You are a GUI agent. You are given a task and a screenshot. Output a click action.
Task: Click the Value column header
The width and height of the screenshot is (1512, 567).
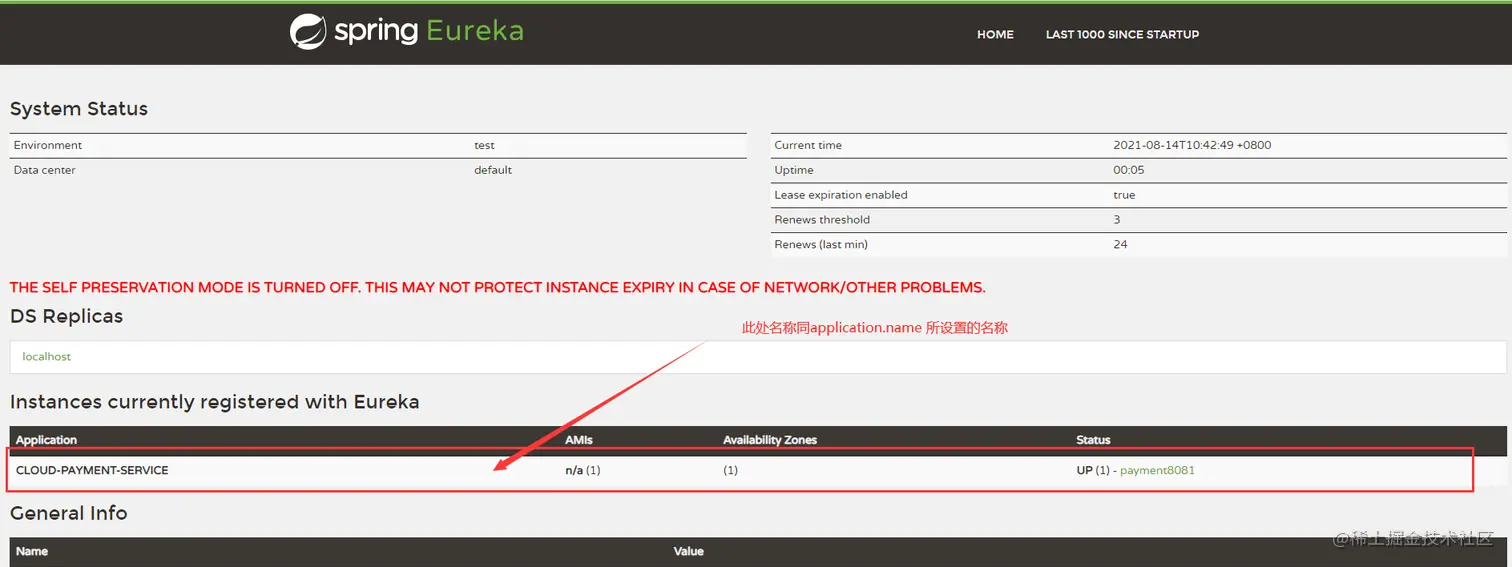point(689,551)
